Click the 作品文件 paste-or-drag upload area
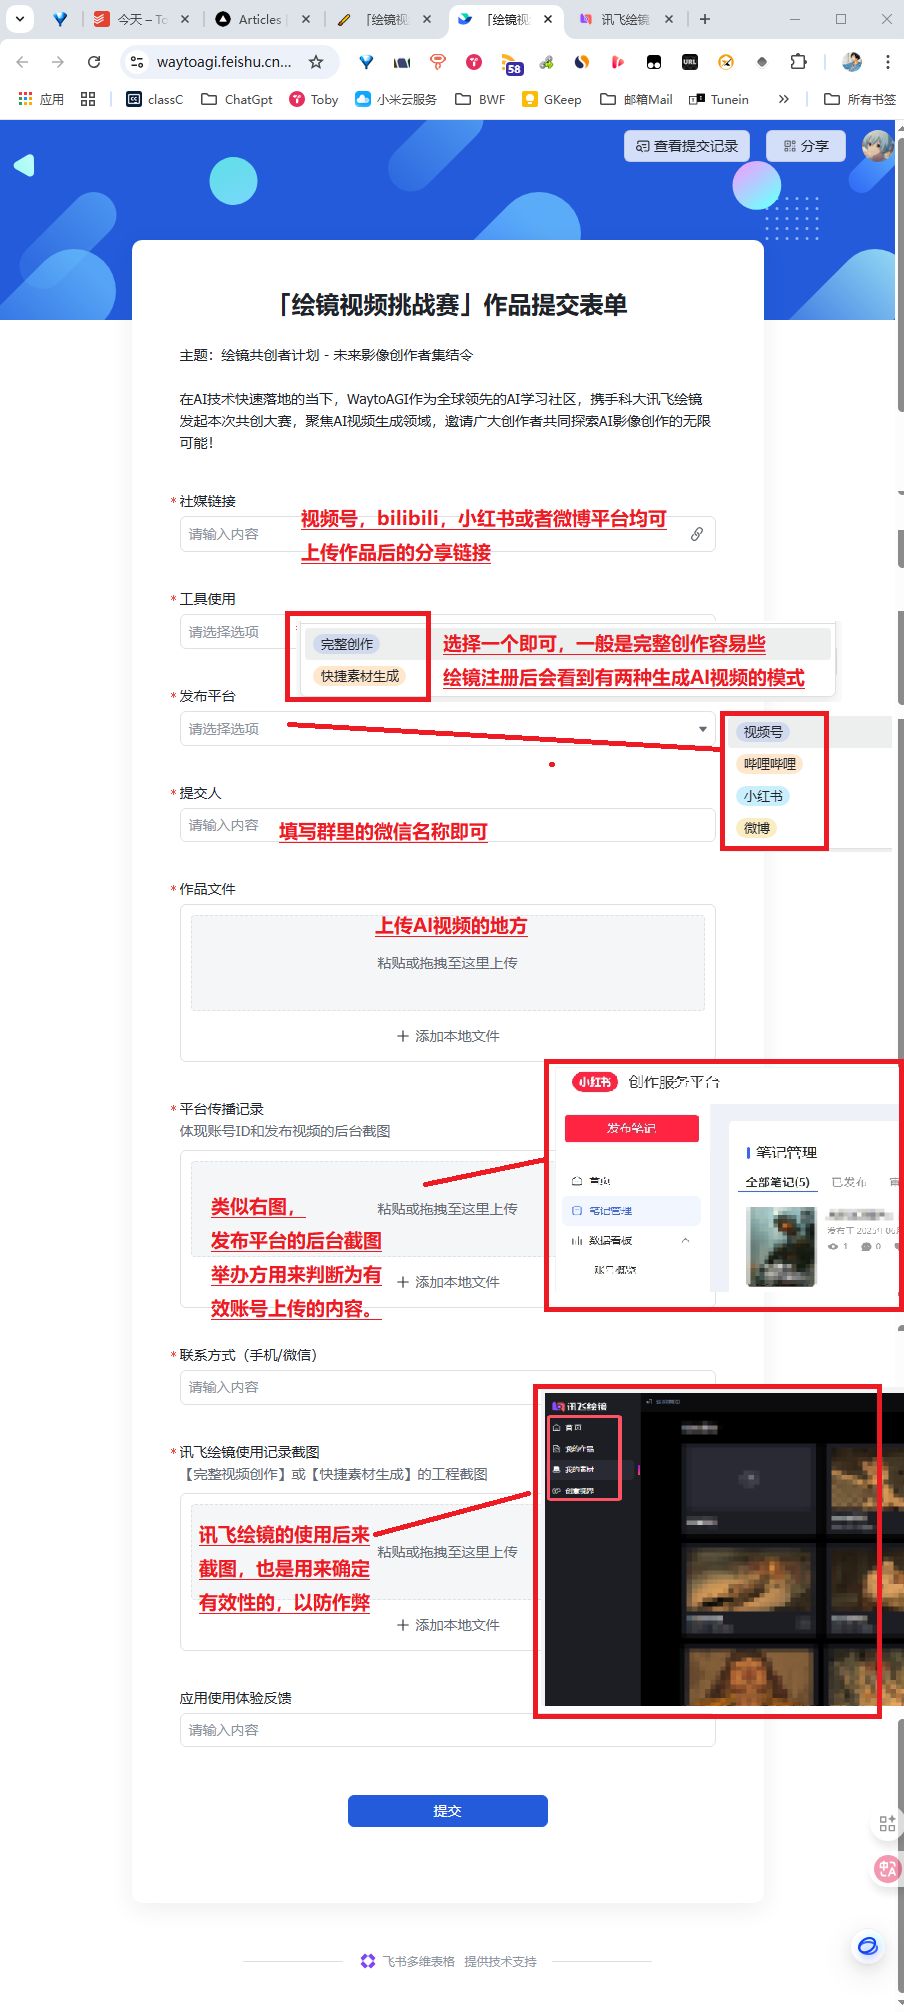 point(447,963)
